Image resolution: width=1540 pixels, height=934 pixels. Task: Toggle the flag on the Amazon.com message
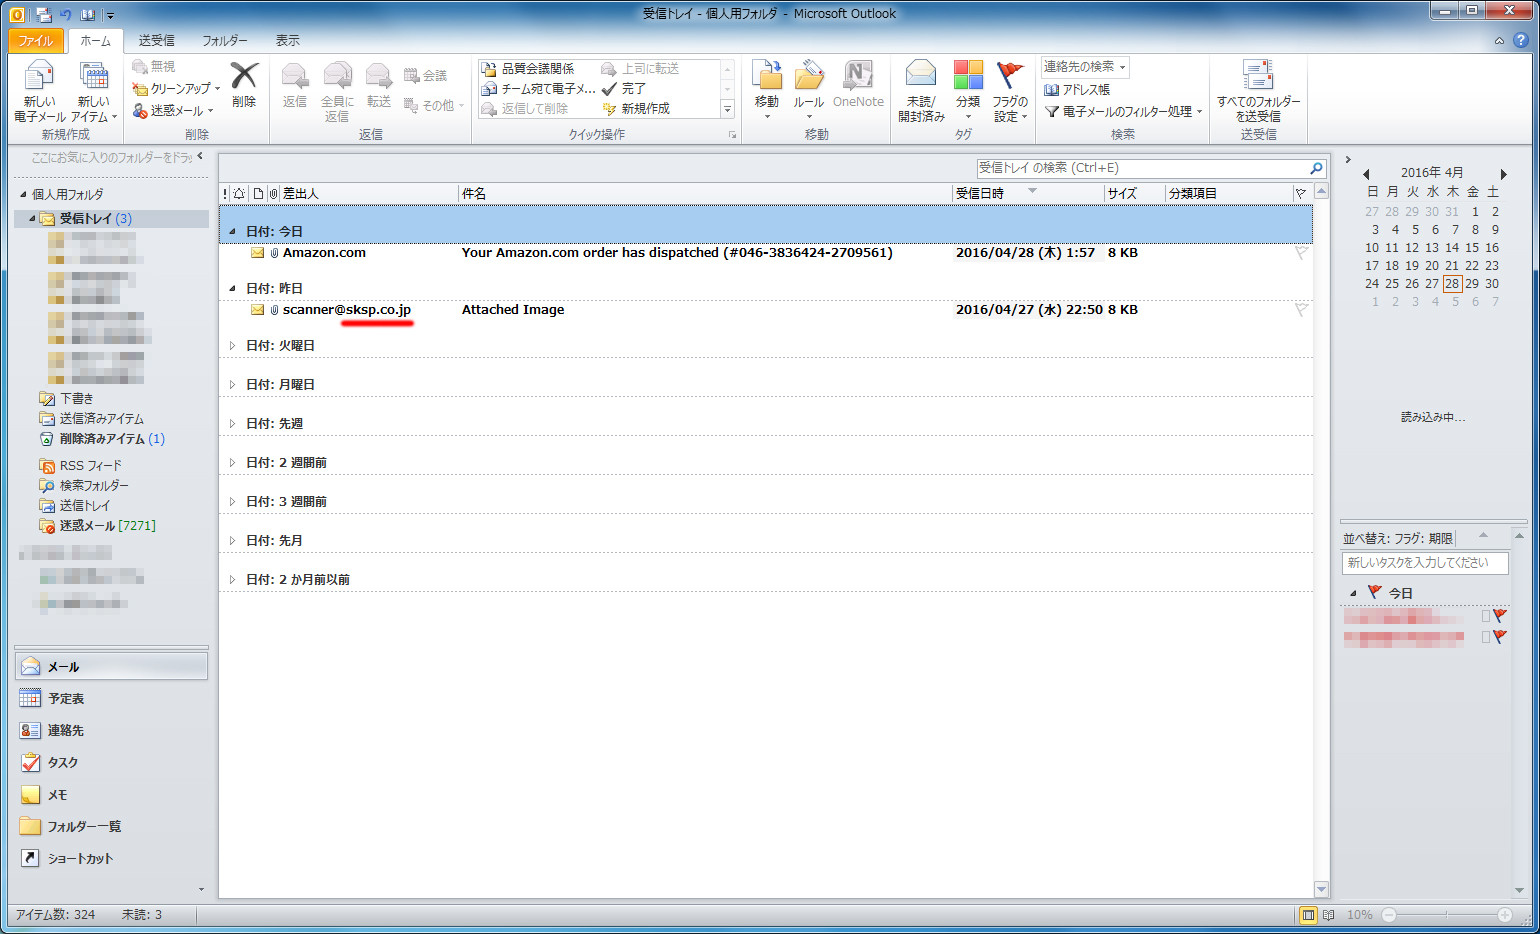point(1301,253)
